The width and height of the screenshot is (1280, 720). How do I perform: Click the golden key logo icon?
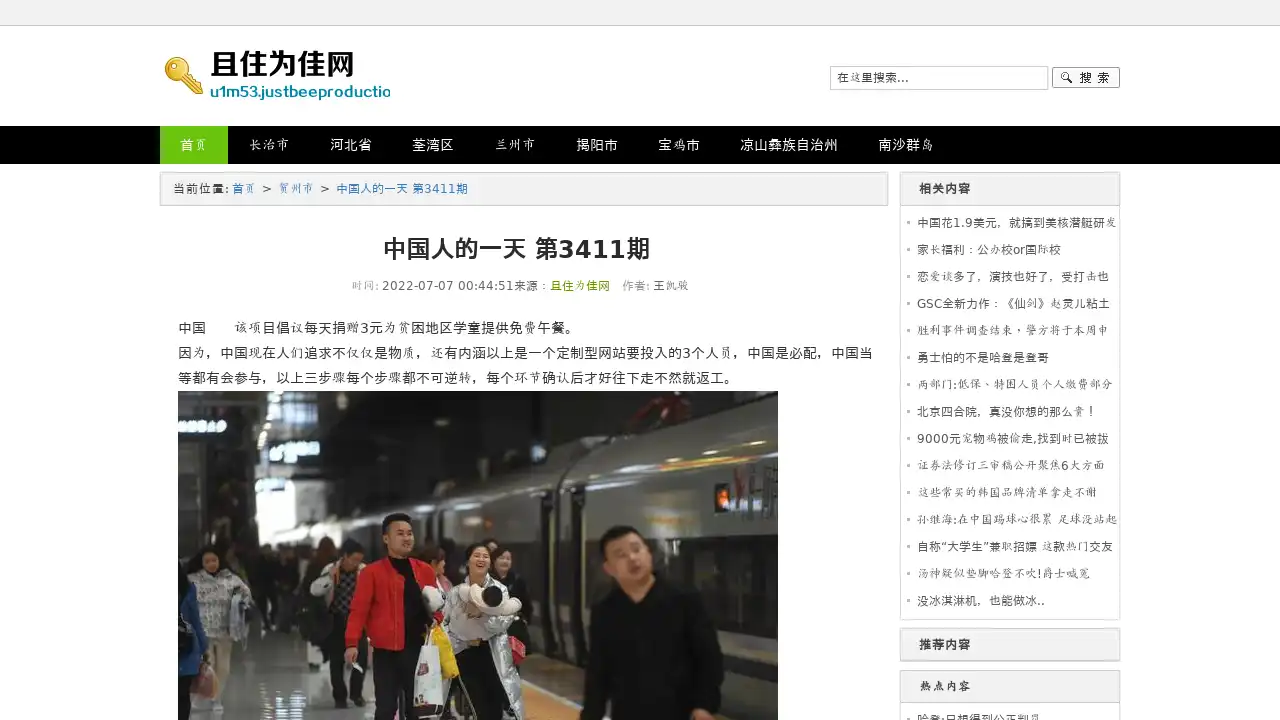tap(184, 76)
